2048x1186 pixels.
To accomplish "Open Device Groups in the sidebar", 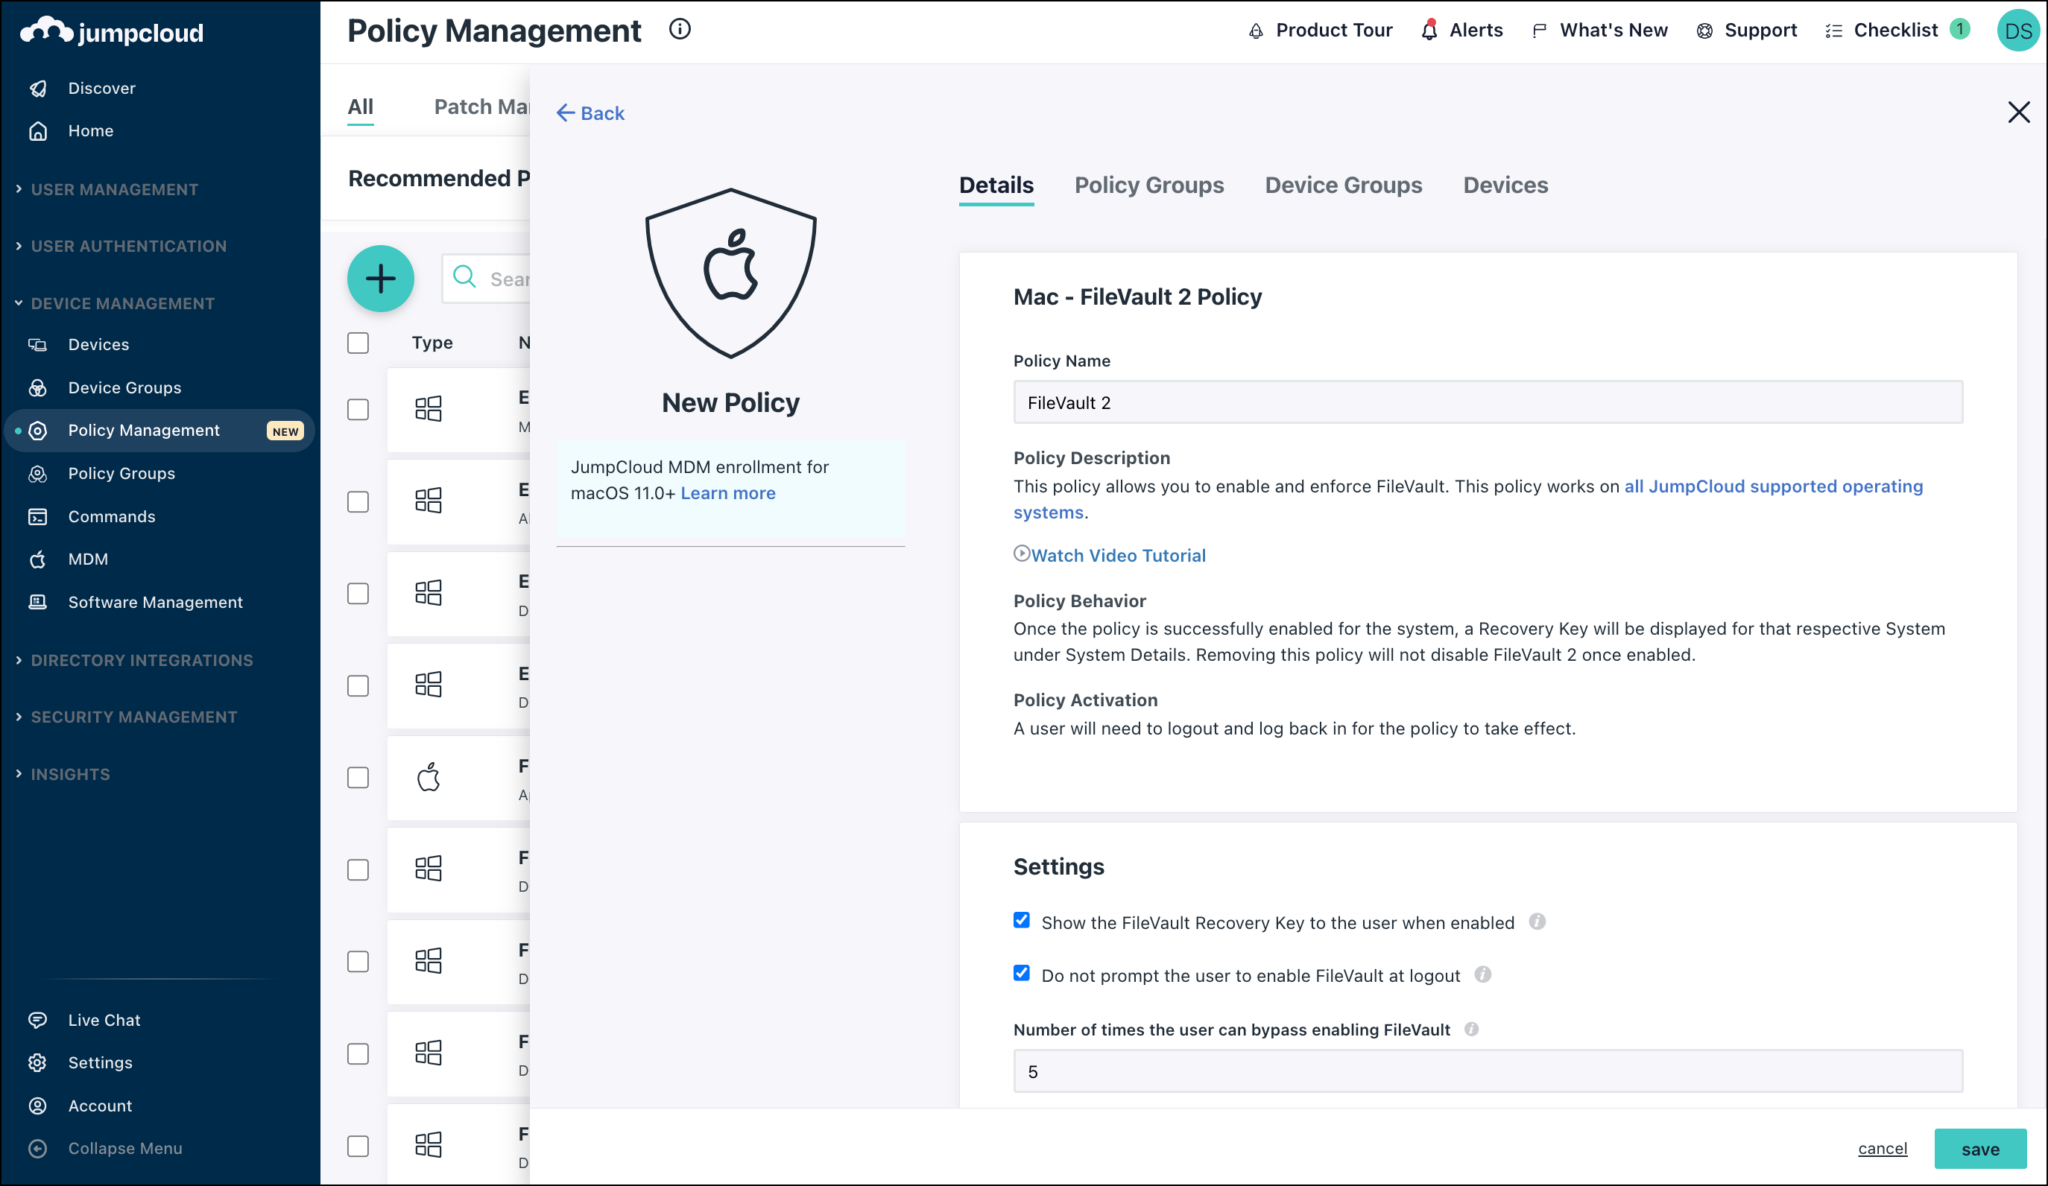I will pos(124,388).
